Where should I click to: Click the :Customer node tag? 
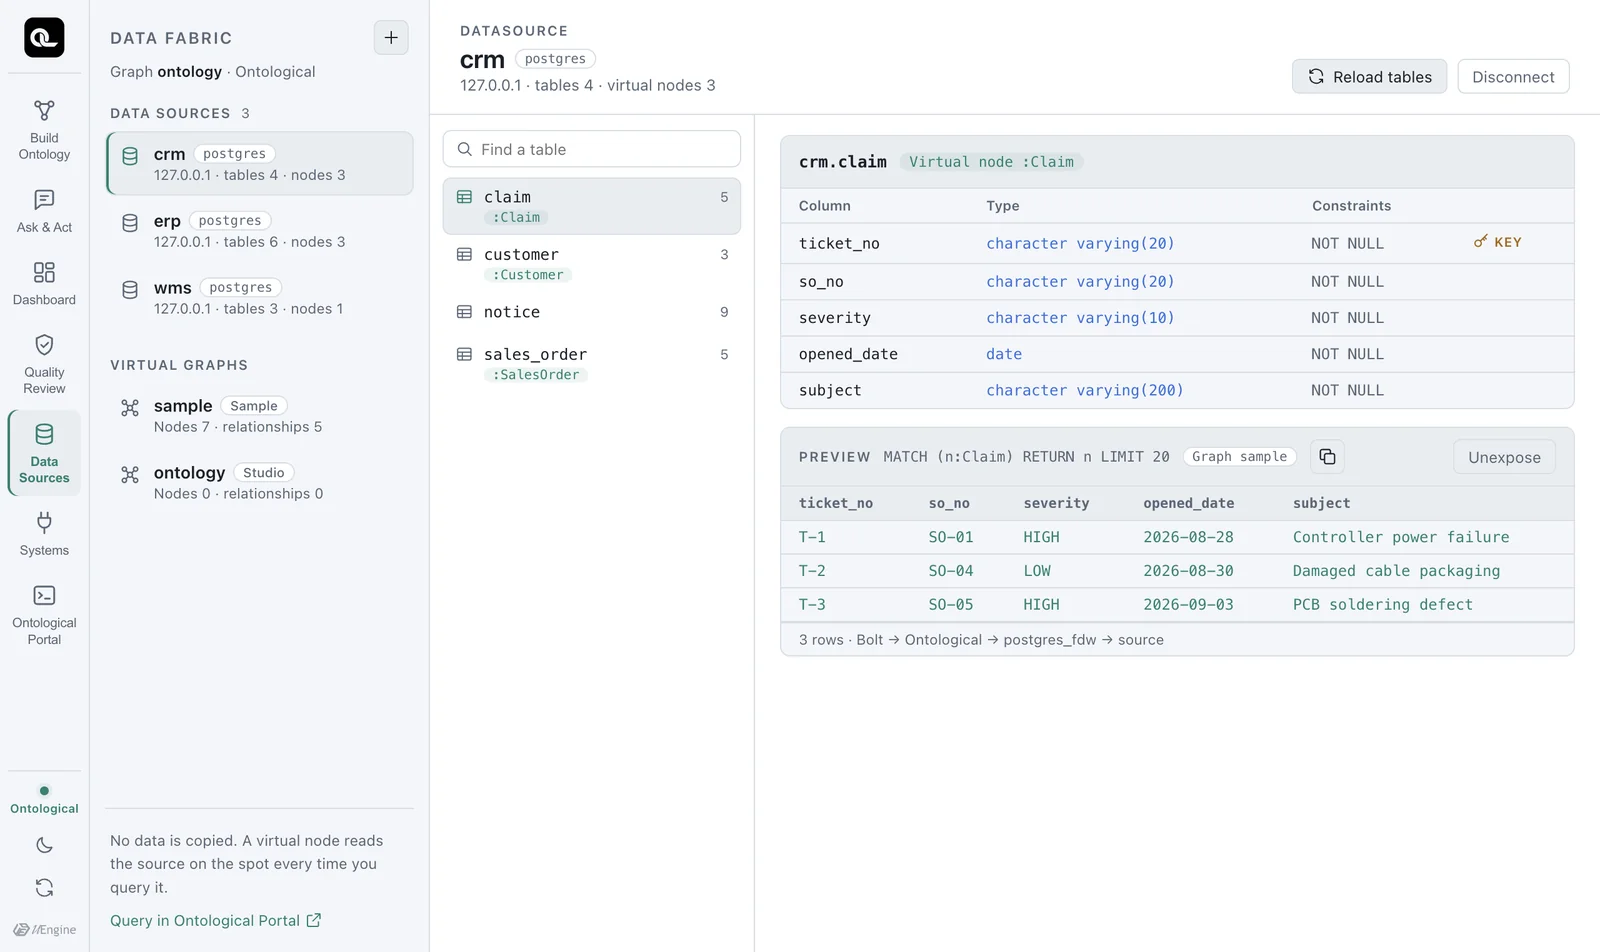[x=528, y=275]
